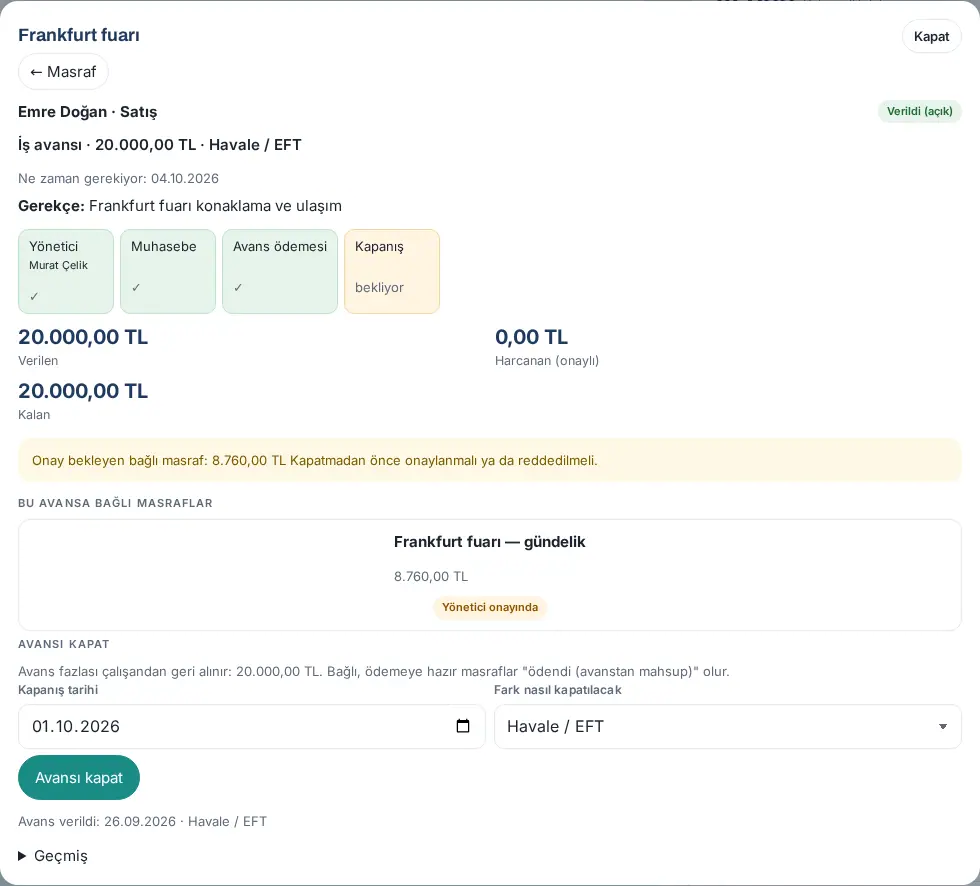Click the Avansı kapat button
This screenshot has height=886, width=980.
coord(79,777)
